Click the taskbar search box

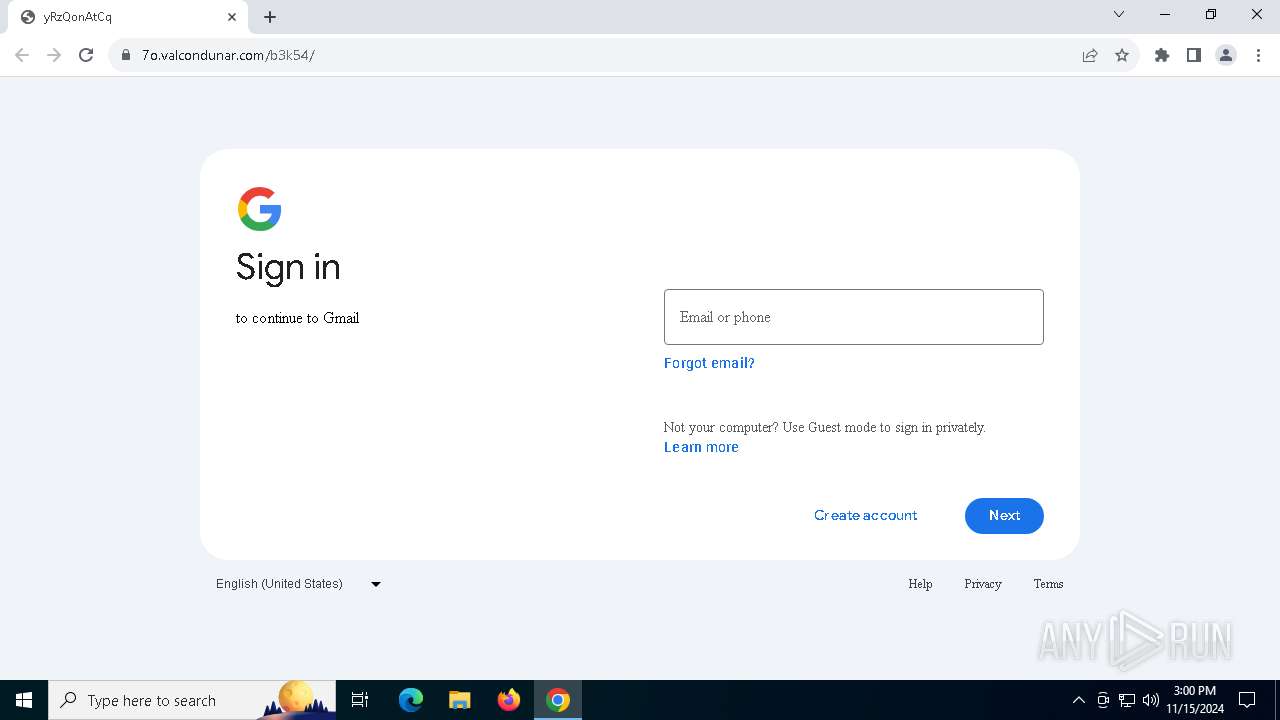click(192, 700)
